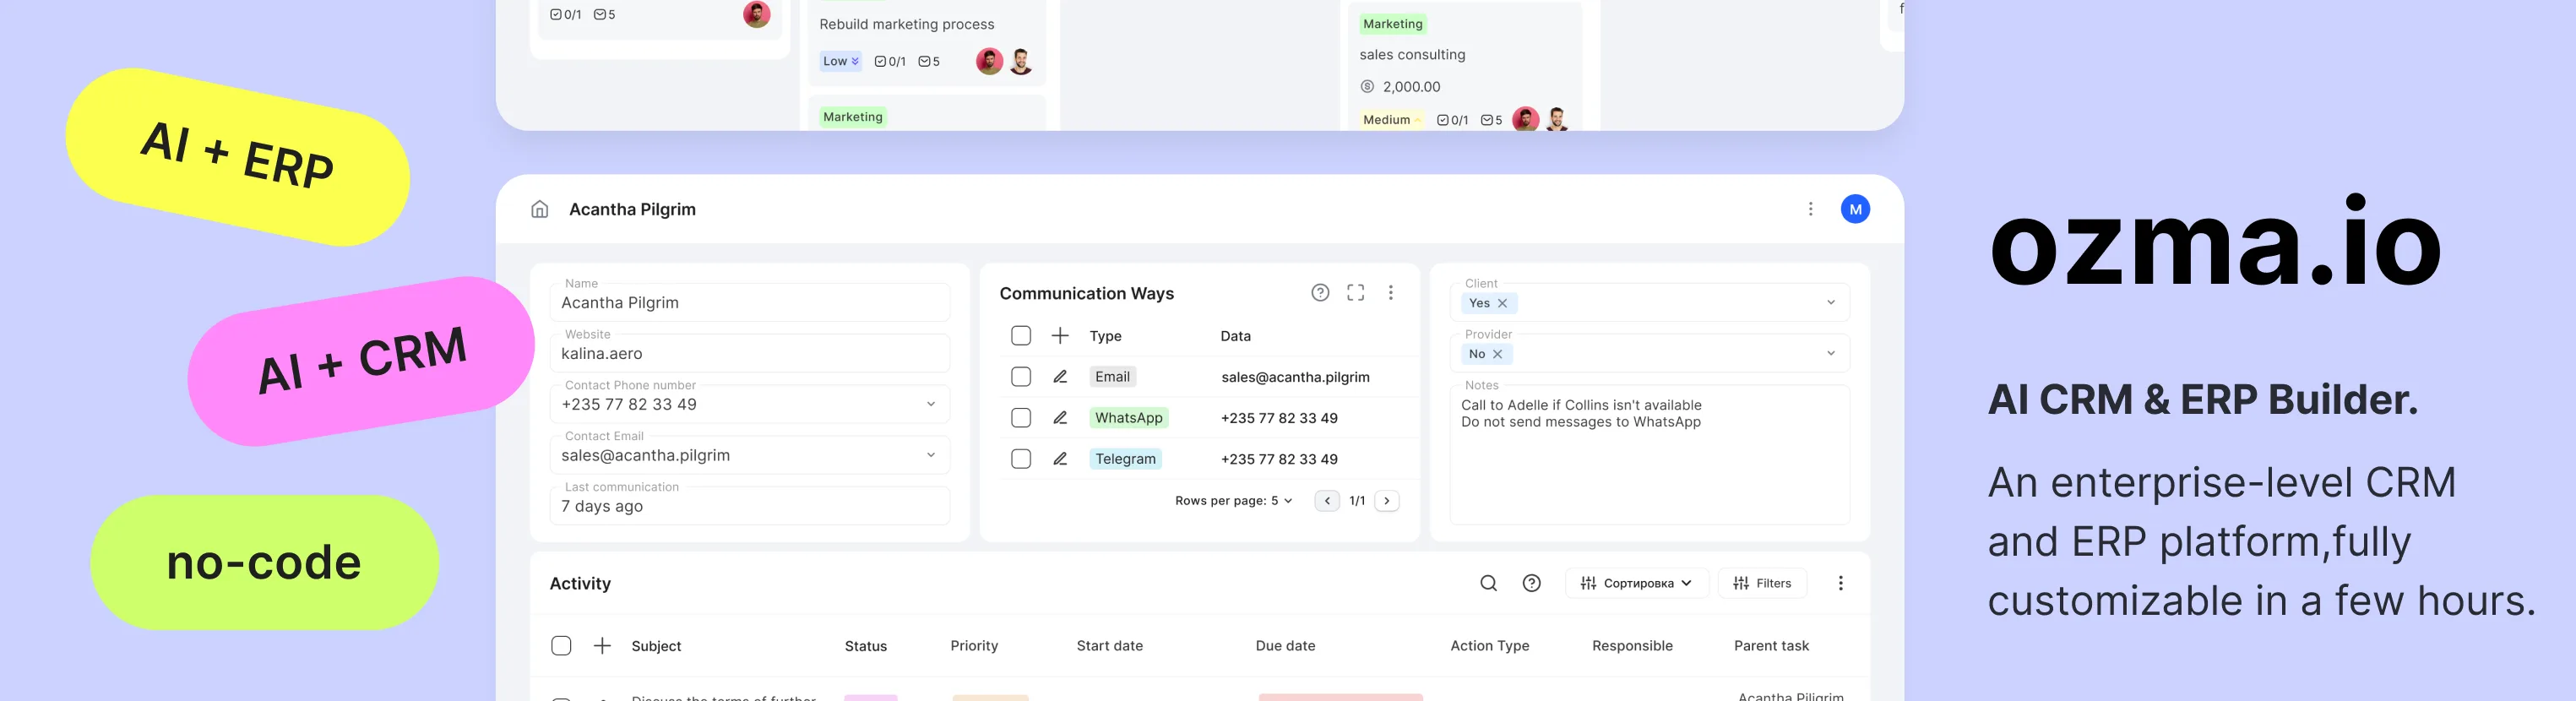This screenshot has height=701, width=2576.
Task: Sort by the Parent task column
Action: (1771, 646)
